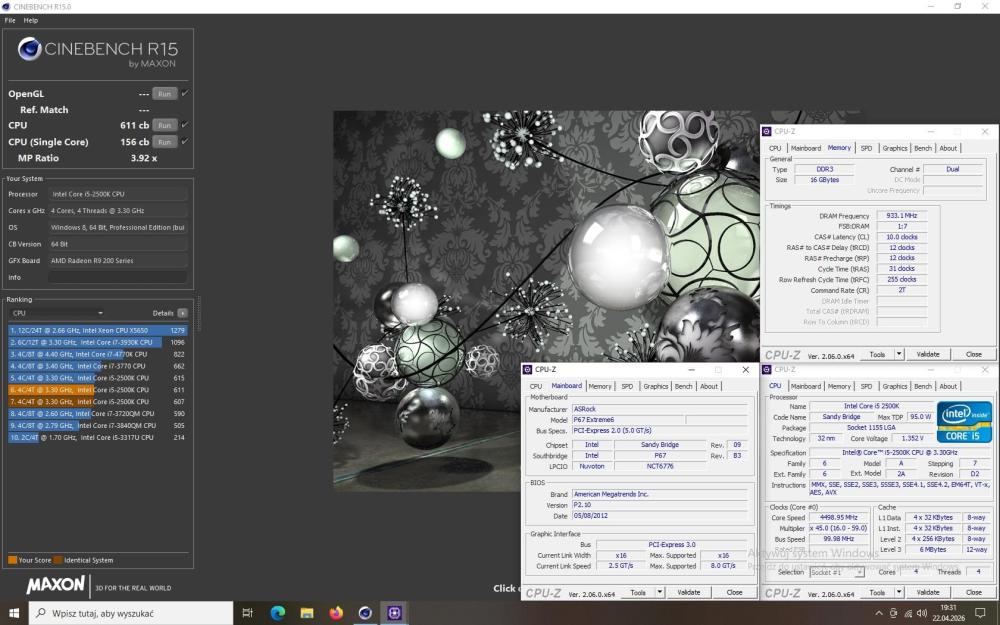Image resolution: width=1000 pixels, height=625 pixels.
Task: Open the notification center icon
Action: pyautogui.click(x=980, y=613)
